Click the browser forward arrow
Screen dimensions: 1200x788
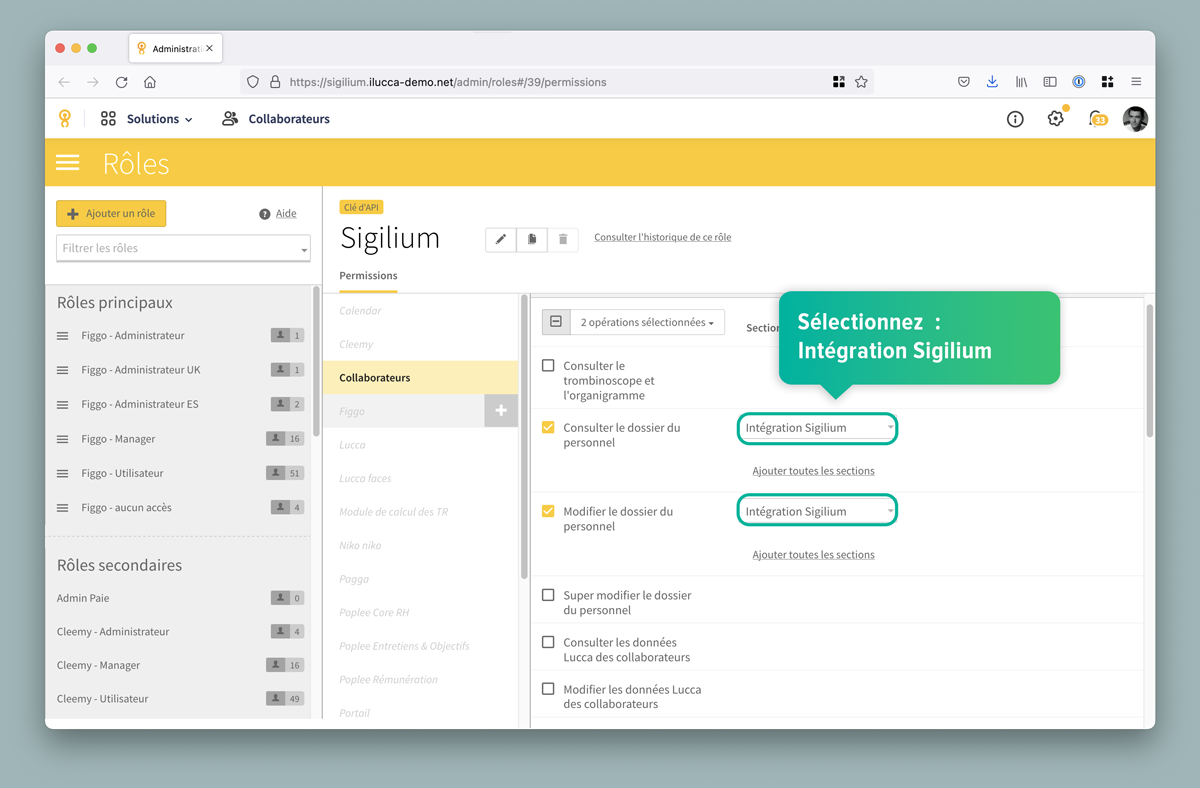[93, 82]
